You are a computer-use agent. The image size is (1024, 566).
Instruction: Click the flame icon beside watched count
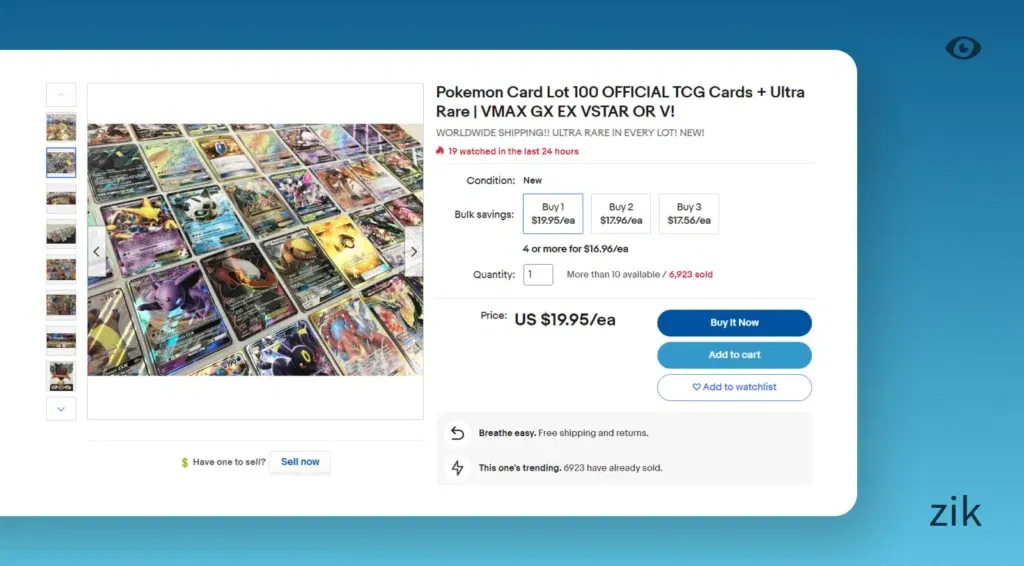pyautogui.click(x=440, y=151)
